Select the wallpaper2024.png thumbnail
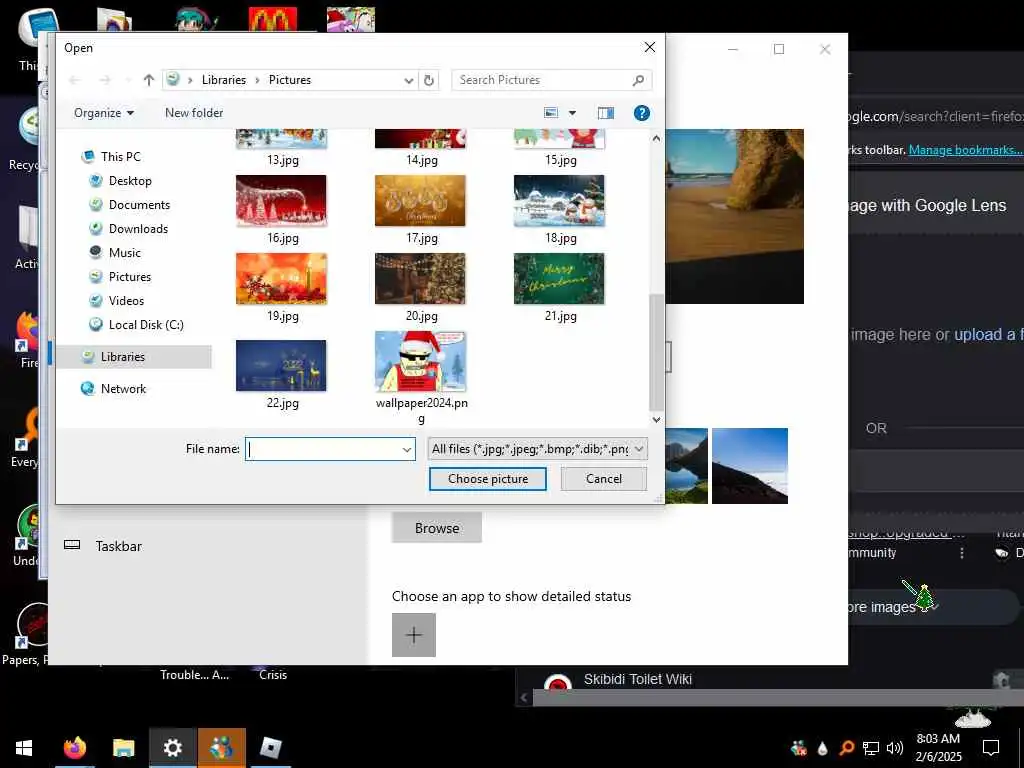This screenshot has height=768, width=1024. pos(421,361)
